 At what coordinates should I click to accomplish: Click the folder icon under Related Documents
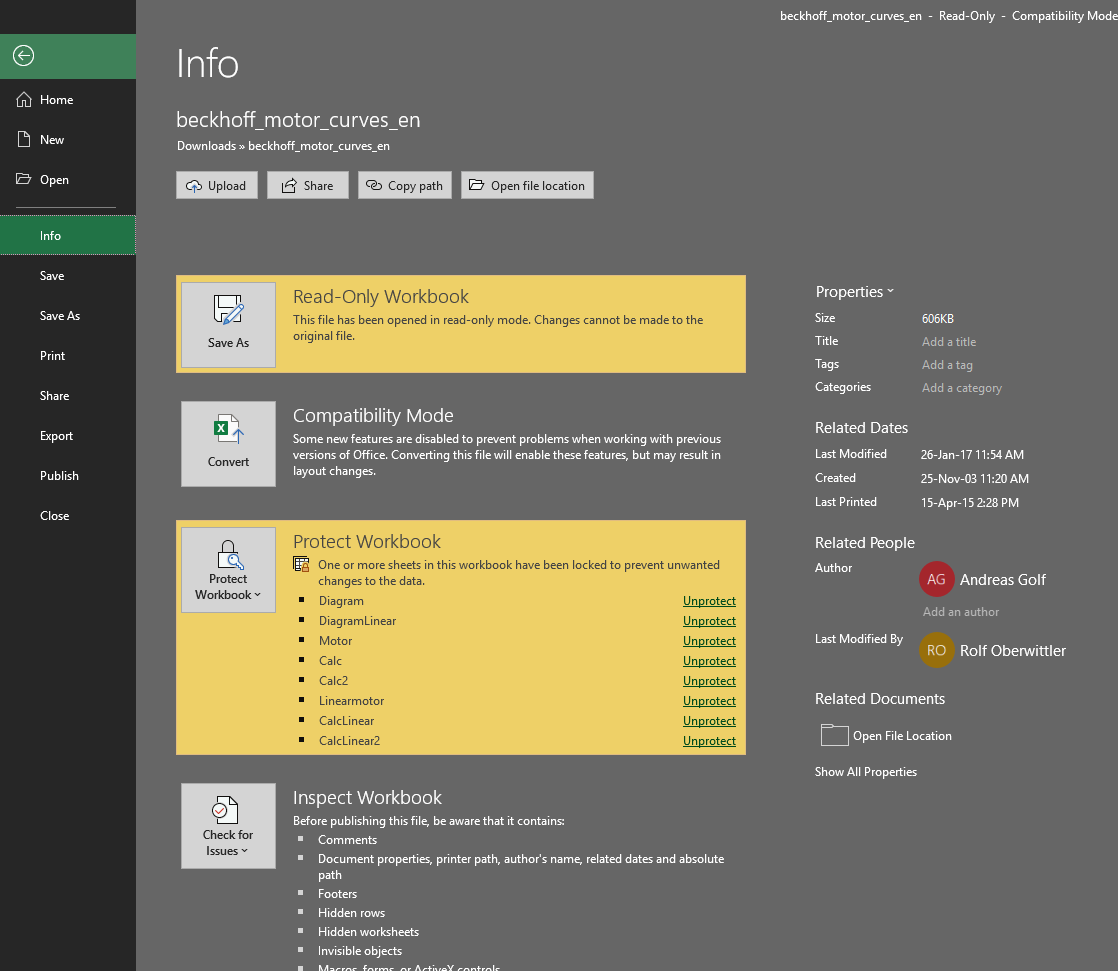[834, 735]
